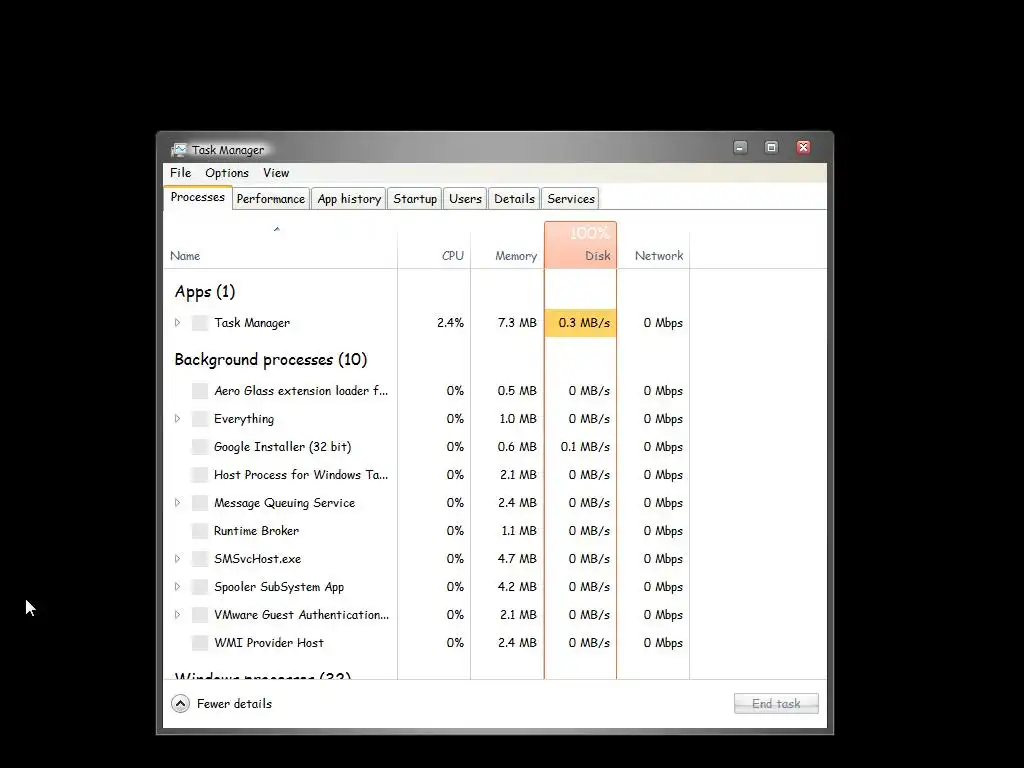Image resolution: width=1024 pixels, height=768 pixels.
Task: Select the Message Queuing Service name
Action: coord(285,503)
